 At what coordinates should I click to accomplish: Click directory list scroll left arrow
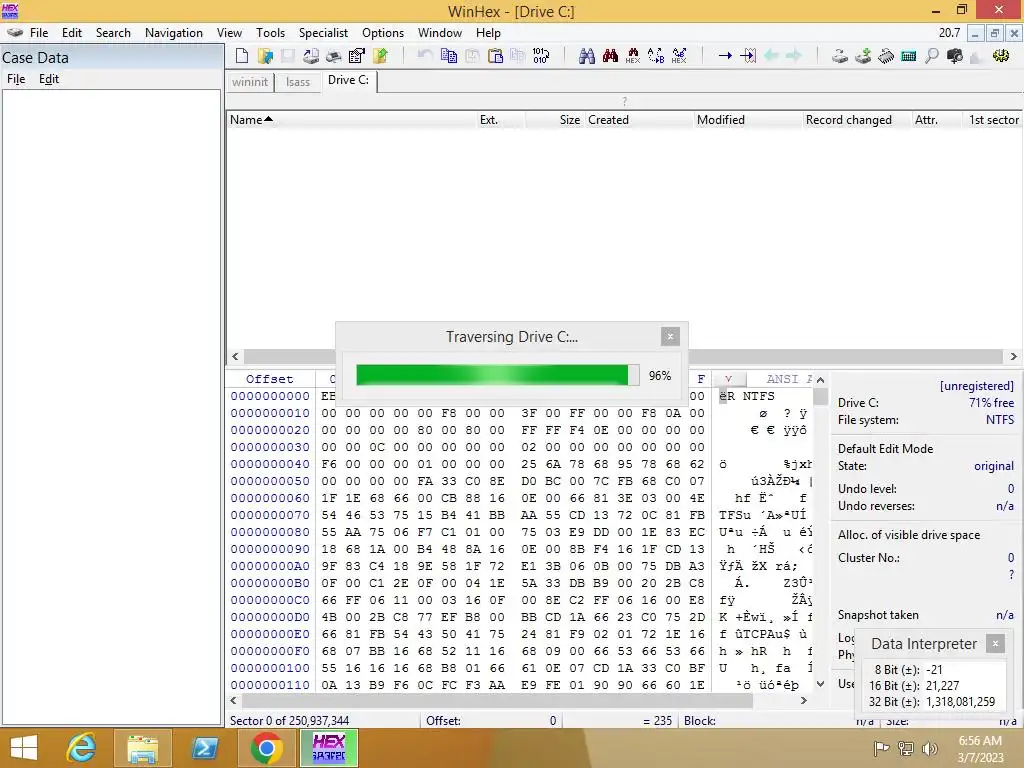pyautogui.click(x=235, y=357)
